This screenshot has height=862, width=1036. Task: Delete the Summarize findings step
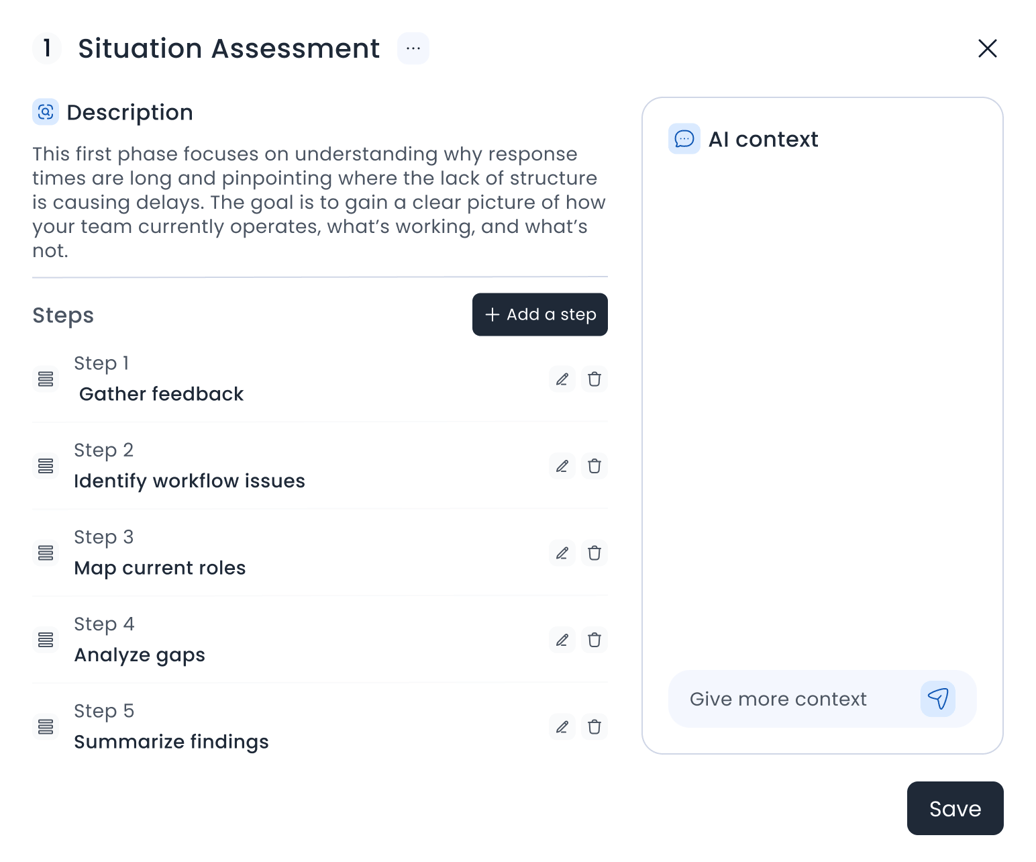[x=594, y=727]
